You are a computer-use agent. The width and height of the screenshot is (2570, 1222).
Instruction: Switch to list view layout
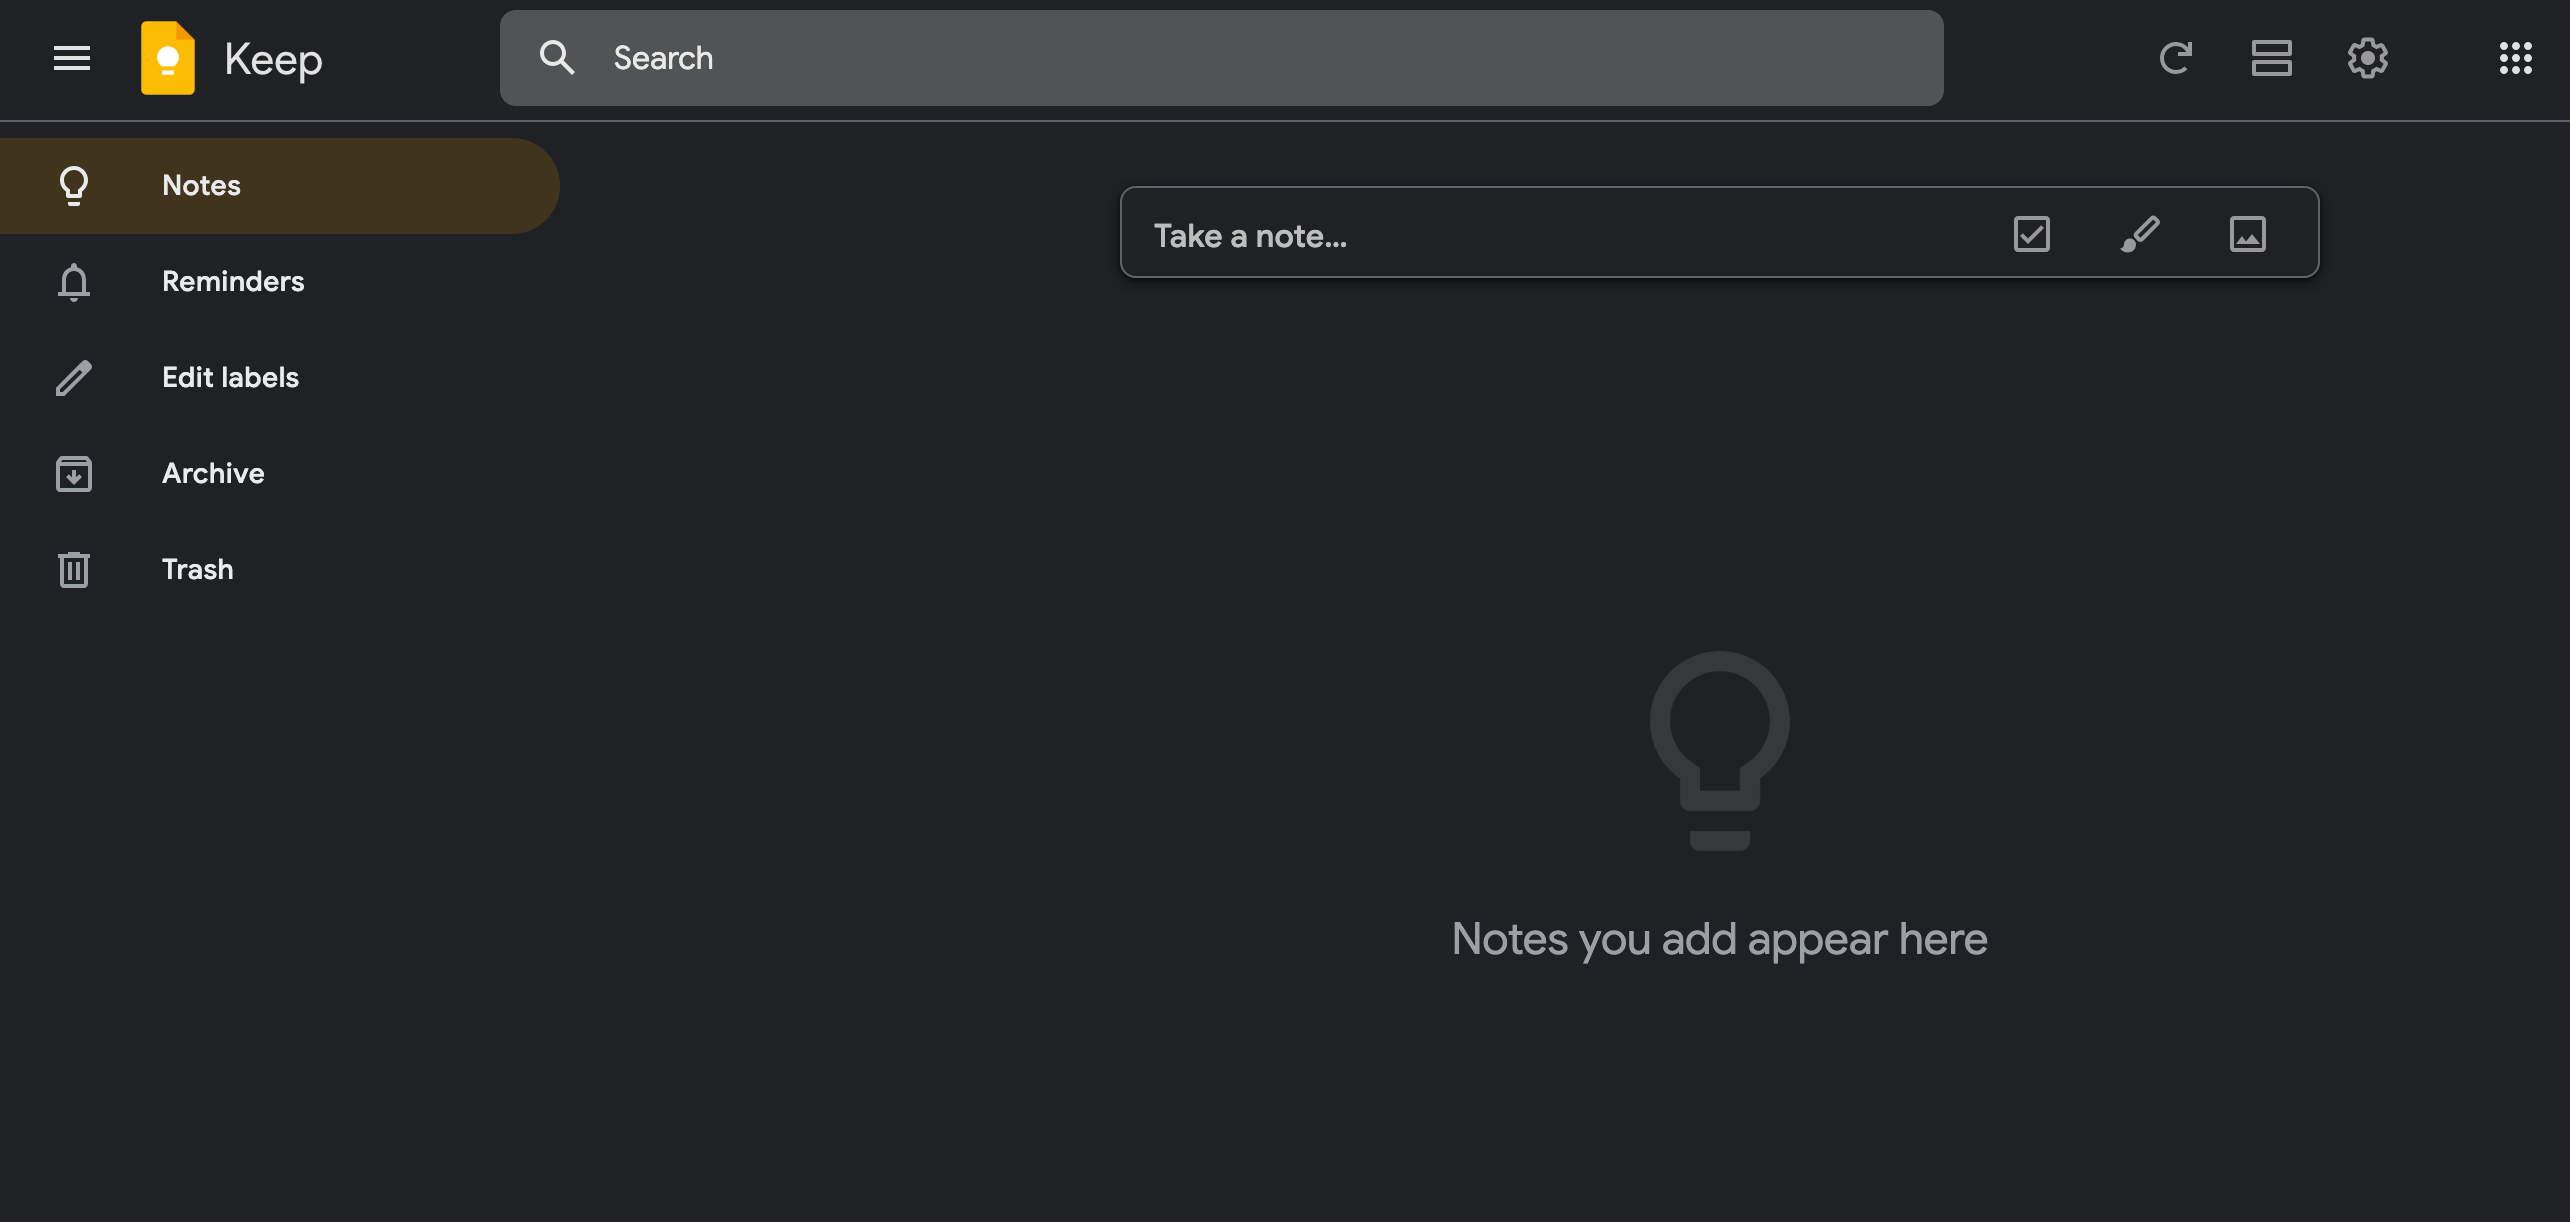coord(2271,58)
